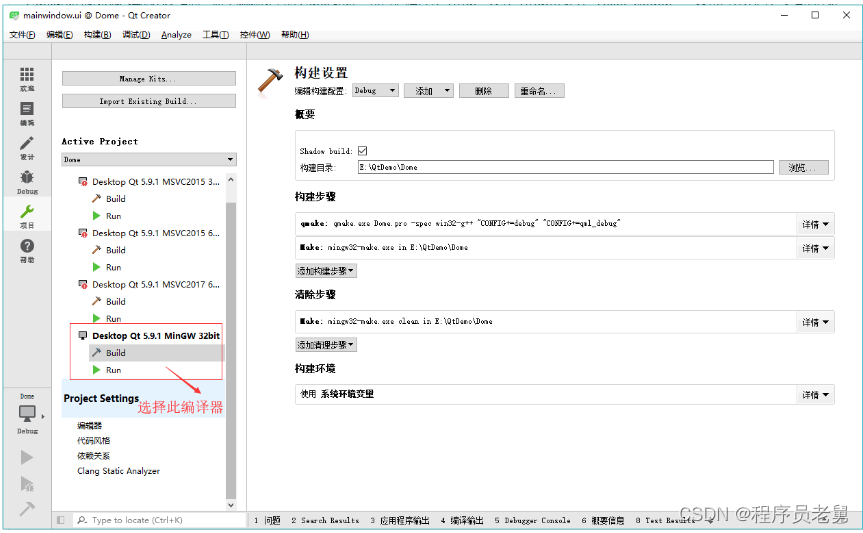Select Run under MSVC2017 kit
863x533 pixels.
click(113, 319)
